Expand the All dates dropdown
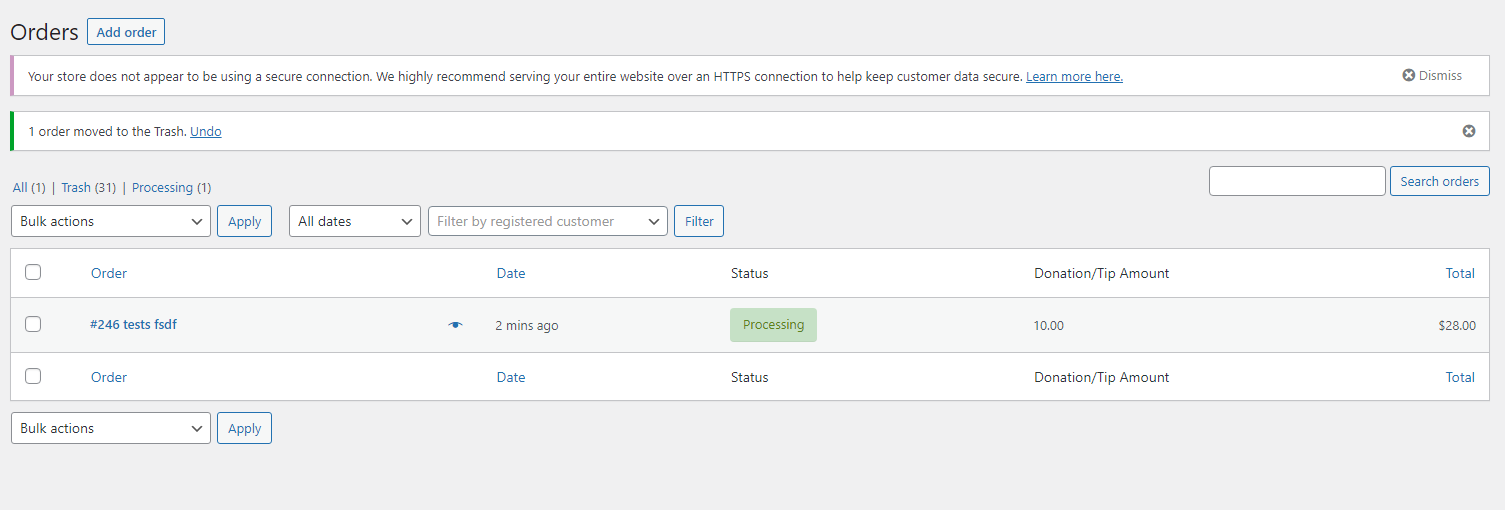This screenshot has width=1505, height=510. pyautogui.click(x=355, y=221)
